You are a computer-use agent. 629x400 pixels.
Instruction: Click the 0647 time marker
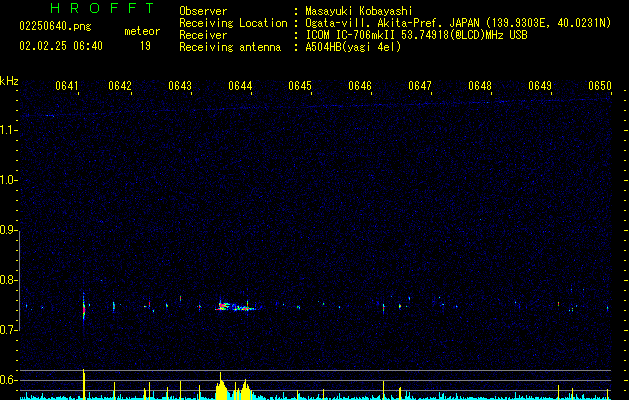coord(420,86)
